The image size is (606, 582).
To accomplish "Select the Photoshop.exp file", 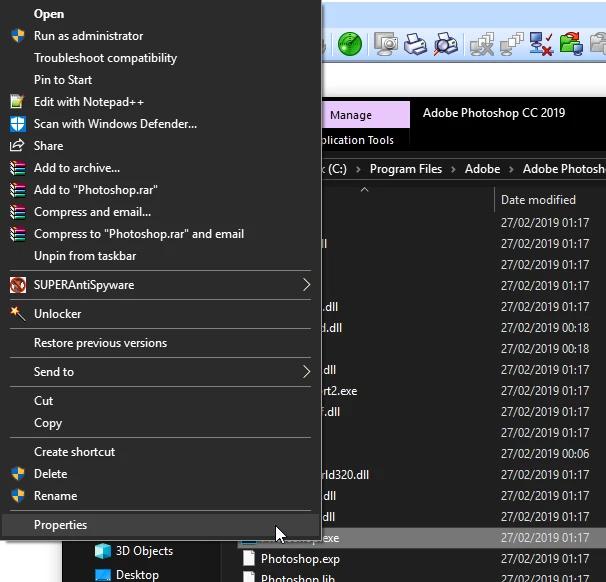I will pos(300,559).
